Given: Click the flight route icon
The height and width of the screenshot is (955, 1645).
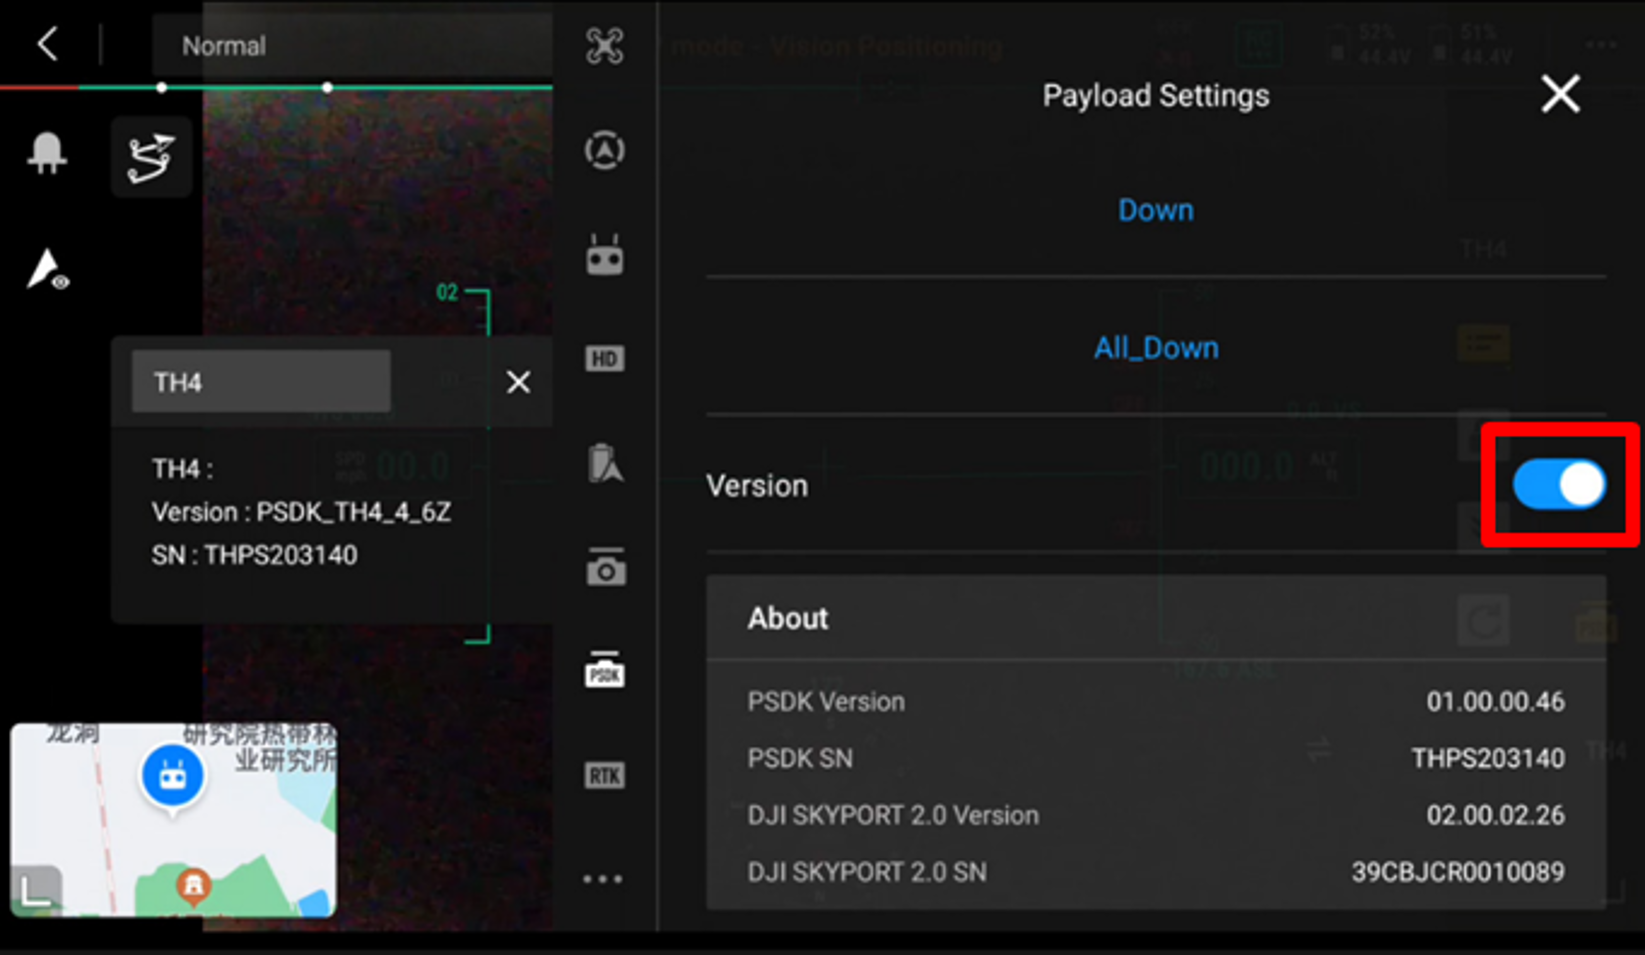Looking at the screenshot, I should 151,157.
